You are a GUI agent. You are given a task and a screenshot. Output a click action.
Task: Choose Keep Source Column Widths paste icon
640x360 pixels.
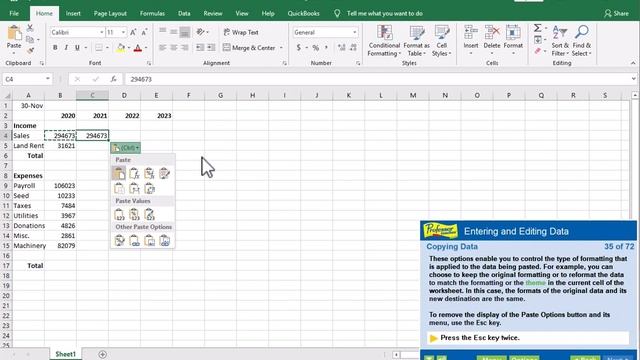pyautogui.click(x=134, y=189)
